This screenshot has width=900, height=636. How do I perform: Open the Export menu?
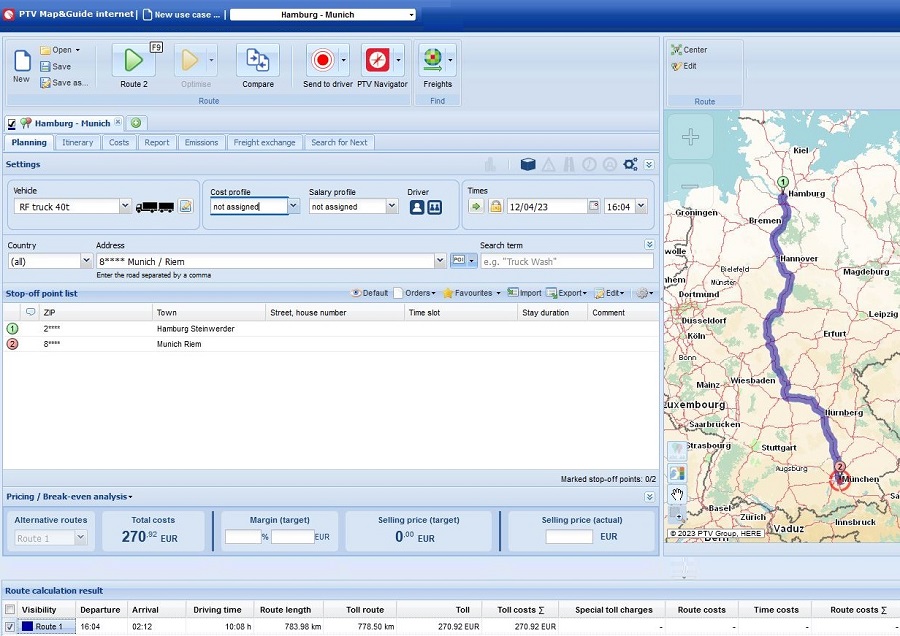click(566, 293)
